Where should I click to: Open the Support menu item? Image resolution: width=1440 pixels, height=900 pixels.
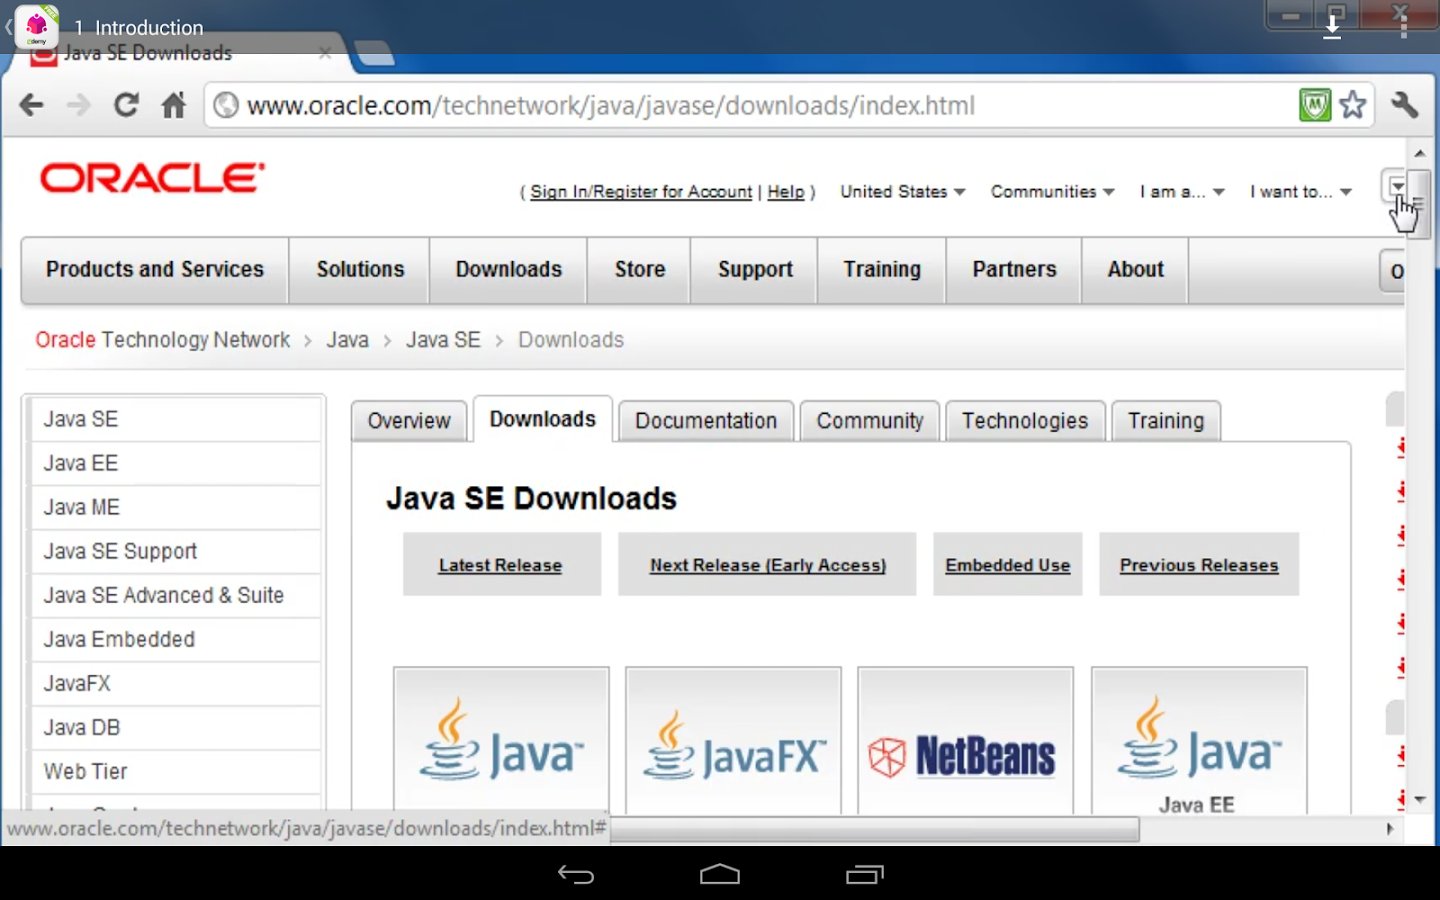click(x=755, y=270)
